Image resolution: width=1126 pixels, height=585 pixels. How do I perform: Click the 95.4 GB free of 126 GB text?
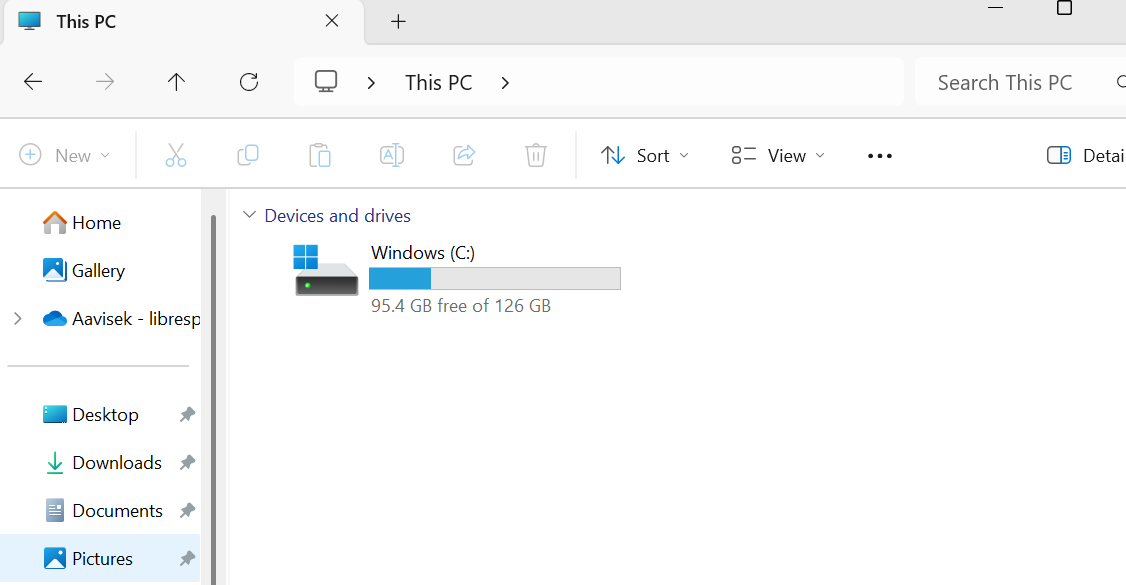[x=461, y=306]
